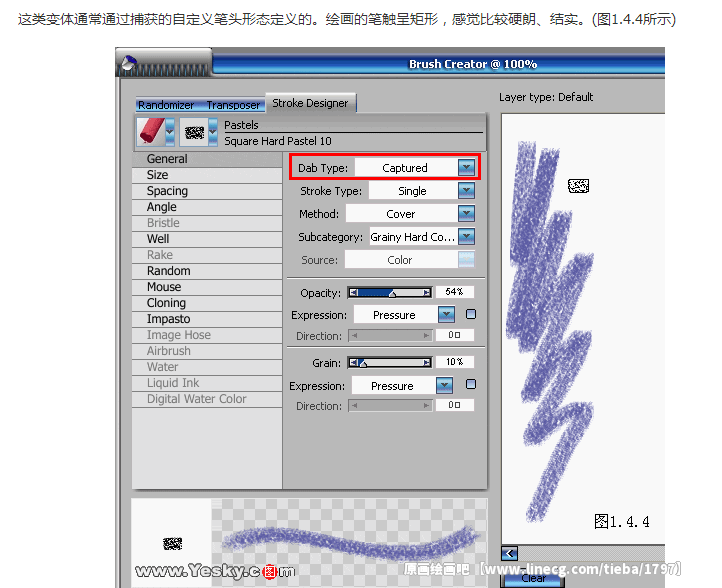This screenshot has height=588, width=722.
Task: Switch to the Transposer tab
Action: click(x=233, y=105)
